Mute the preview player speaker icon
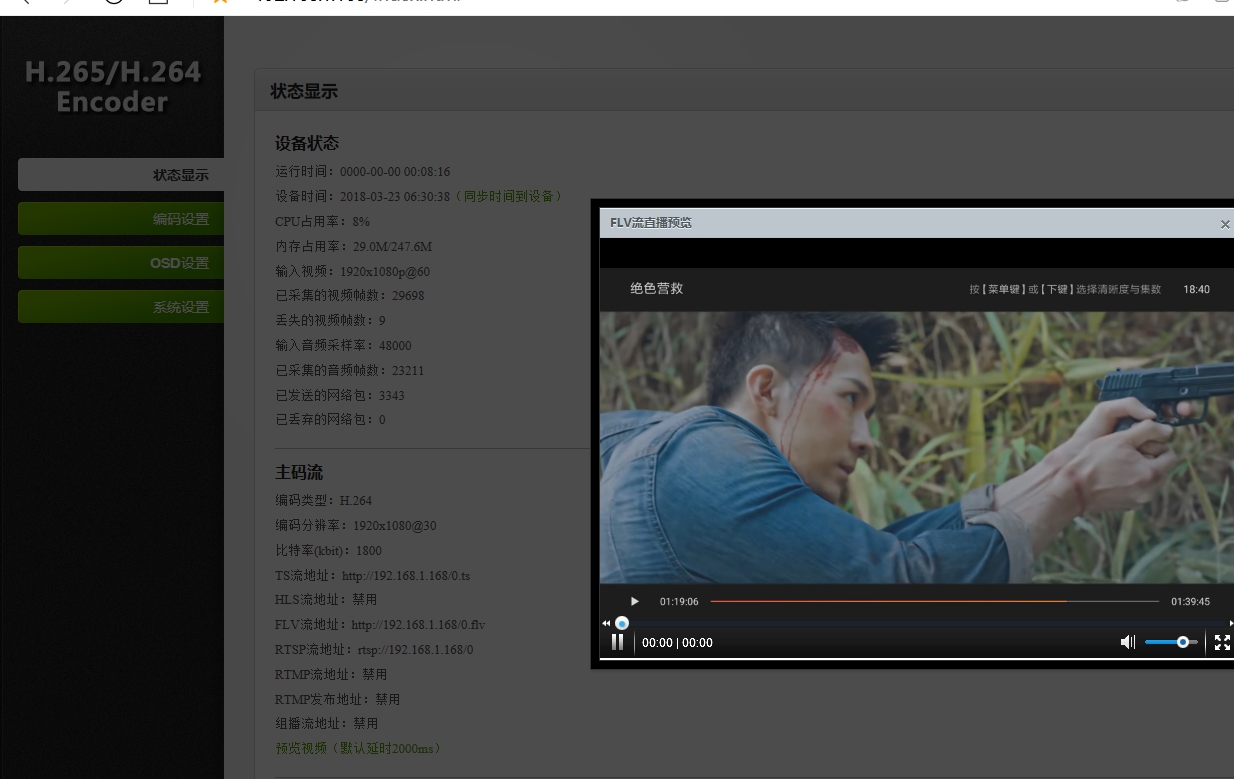Image resolution: width=1234 pixels, height=779 pixels. pyautogui.click(x=1127, y=642)
